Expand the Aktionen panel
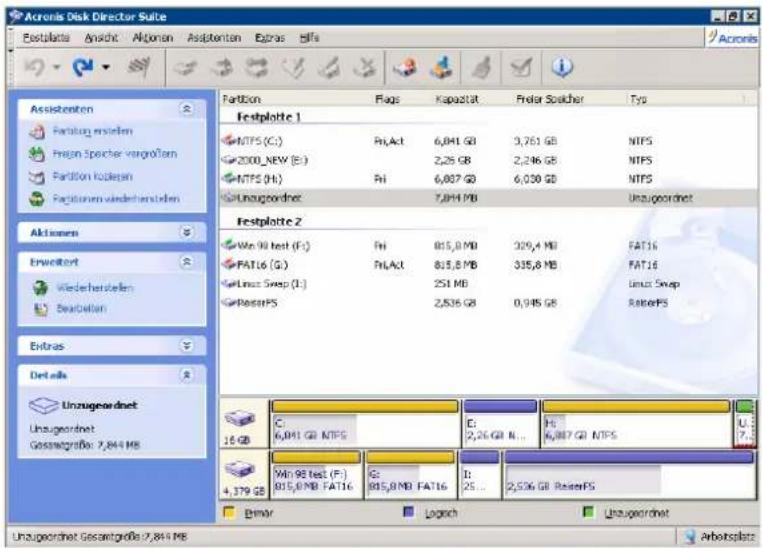The height and width of the screenshot is (548, 762). [187, 233]
